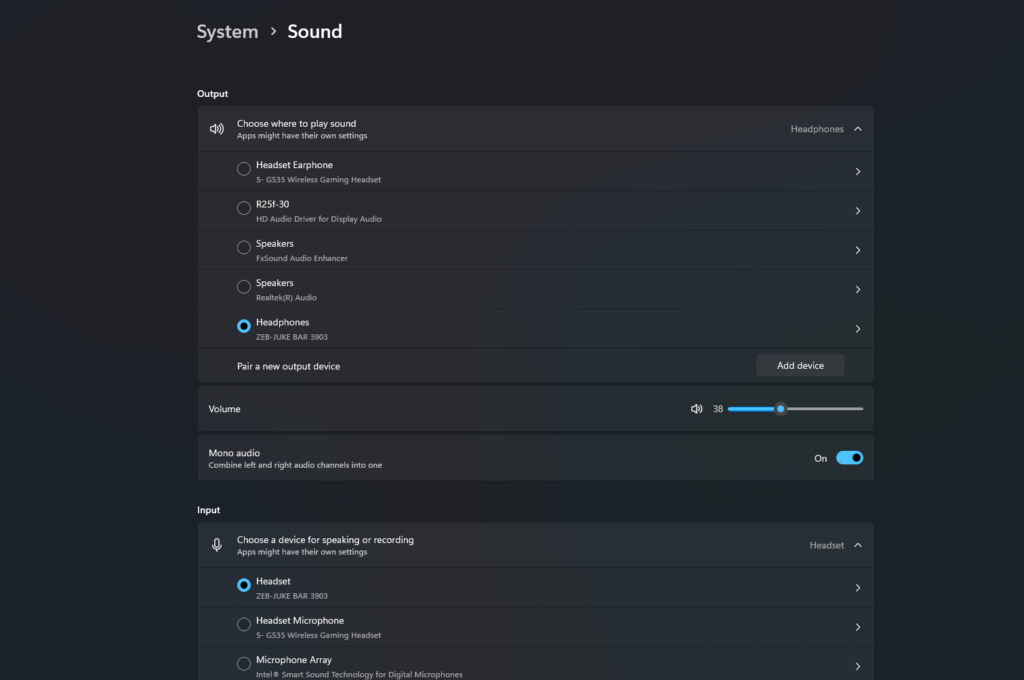Screen dimensions: 1024x680
Task: Open details arrow for R25f-30 output
Action: tap(857, 211)
